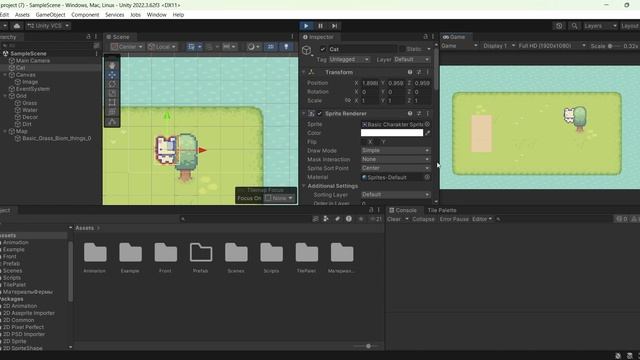
Task: Open the Material object picker circle
Action: [x=427, y=177]
